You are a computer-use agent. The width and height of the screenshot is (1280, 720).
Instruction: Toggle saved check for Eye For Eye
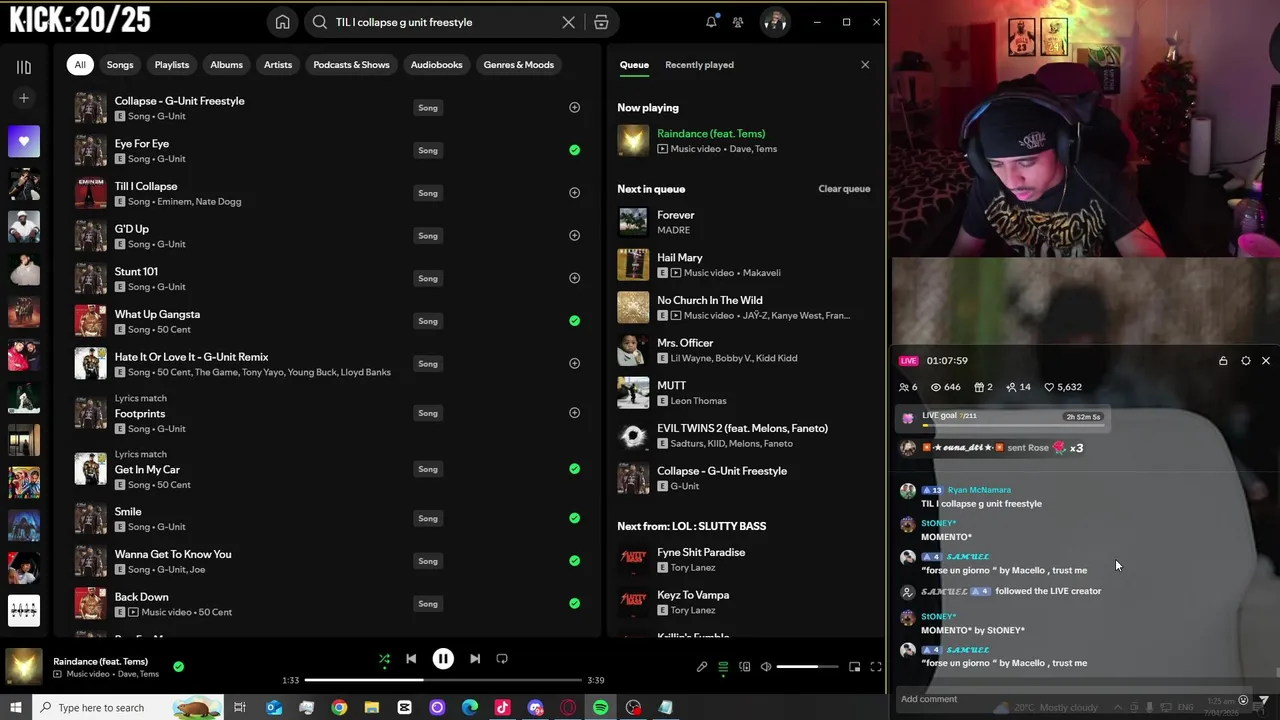[x=574, y=150]
